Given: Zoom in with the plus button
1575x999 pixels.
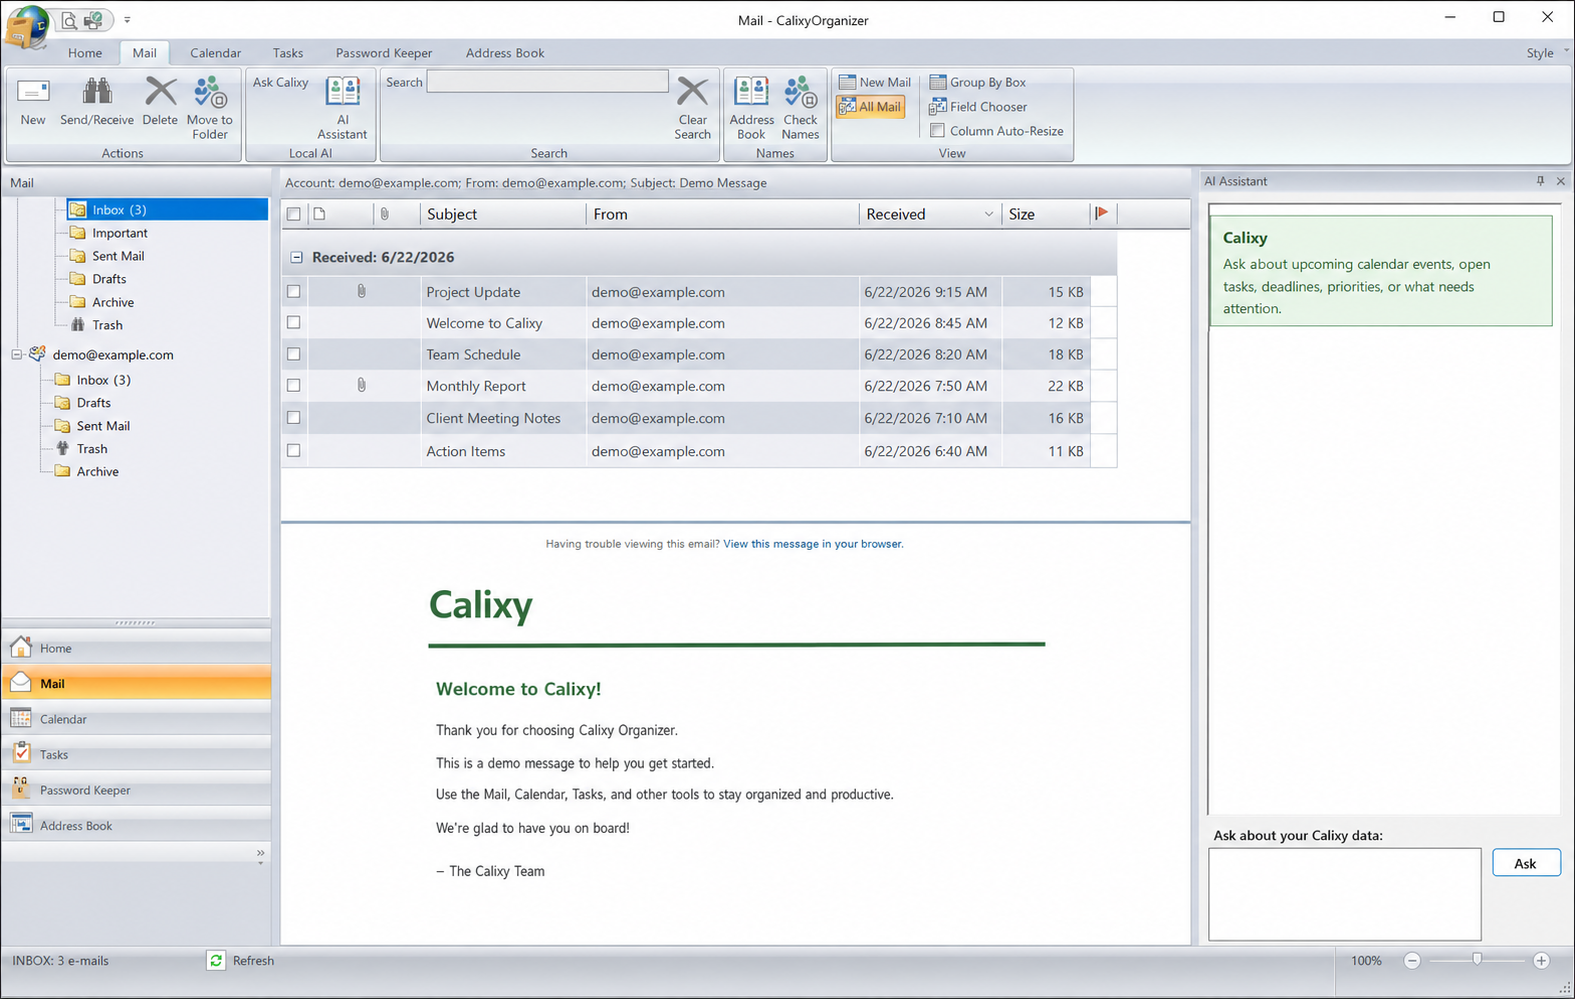Looking at the screenshot, I should pos(1541,960).
